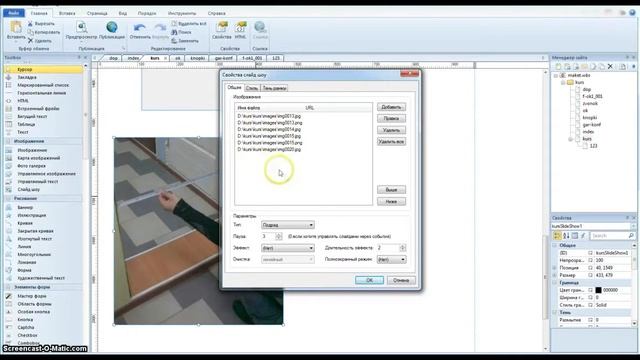Image resolution: width=640 pixels, height=360 pixels.
Task: Collapse the kuni folder node in site tree
Action: pyautogui.click(x=563, y=82)
